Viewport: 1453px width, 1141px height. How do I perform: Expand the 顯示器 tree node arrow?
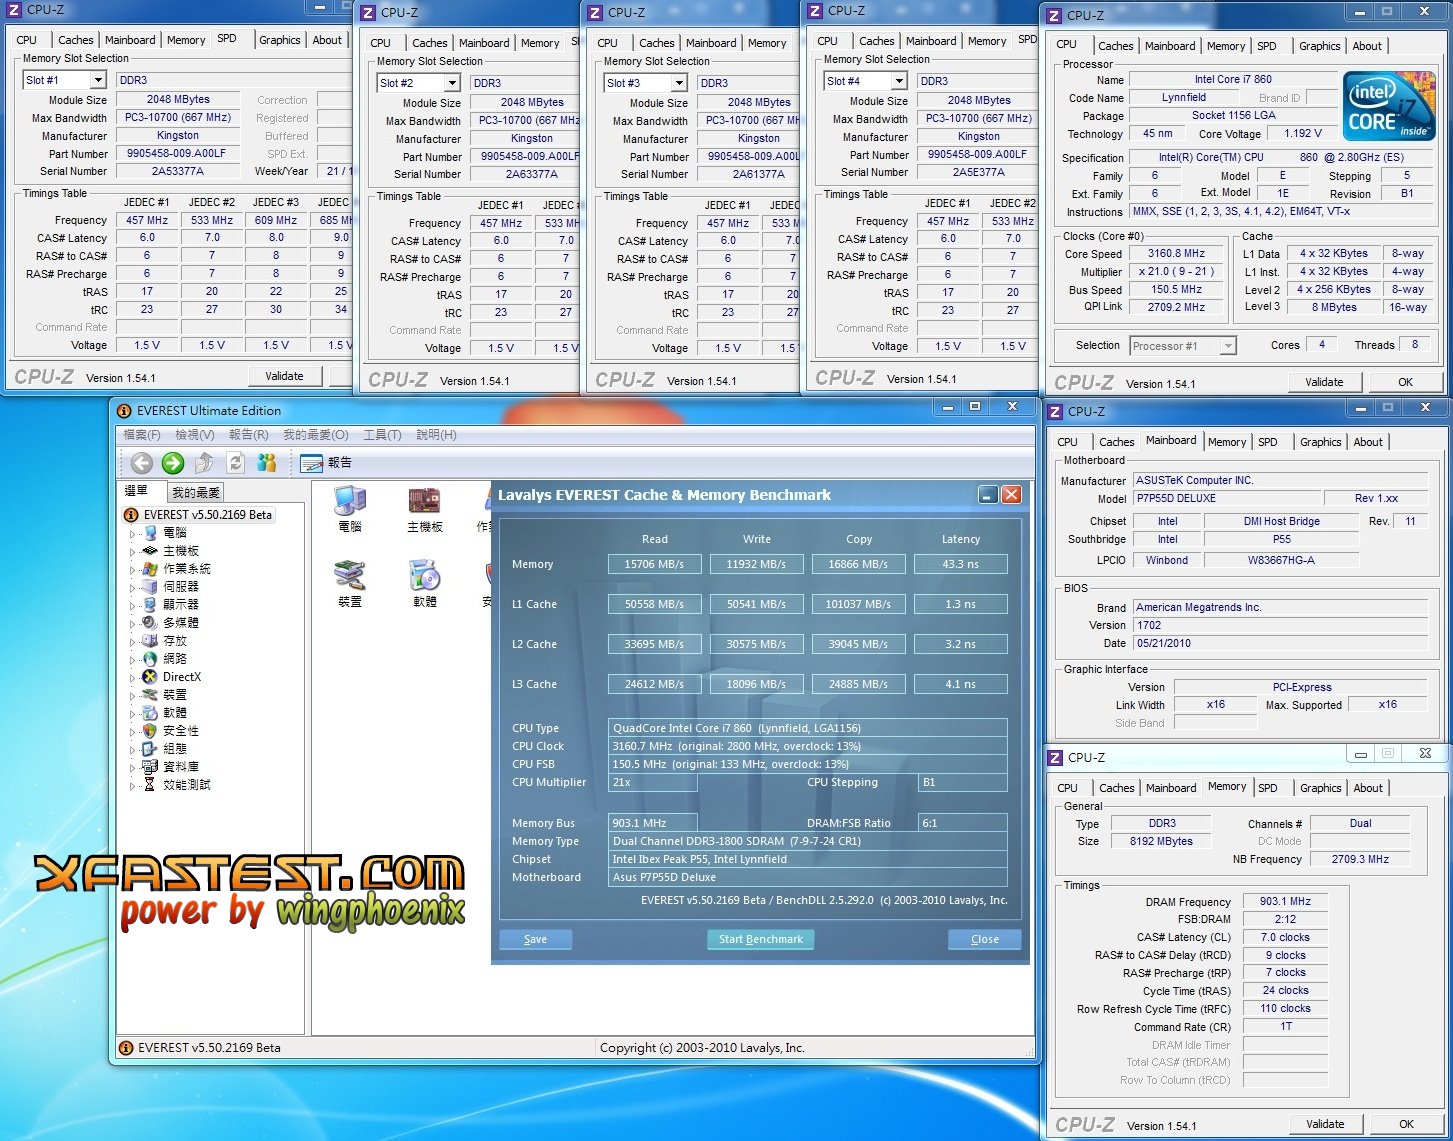[132, 606]
